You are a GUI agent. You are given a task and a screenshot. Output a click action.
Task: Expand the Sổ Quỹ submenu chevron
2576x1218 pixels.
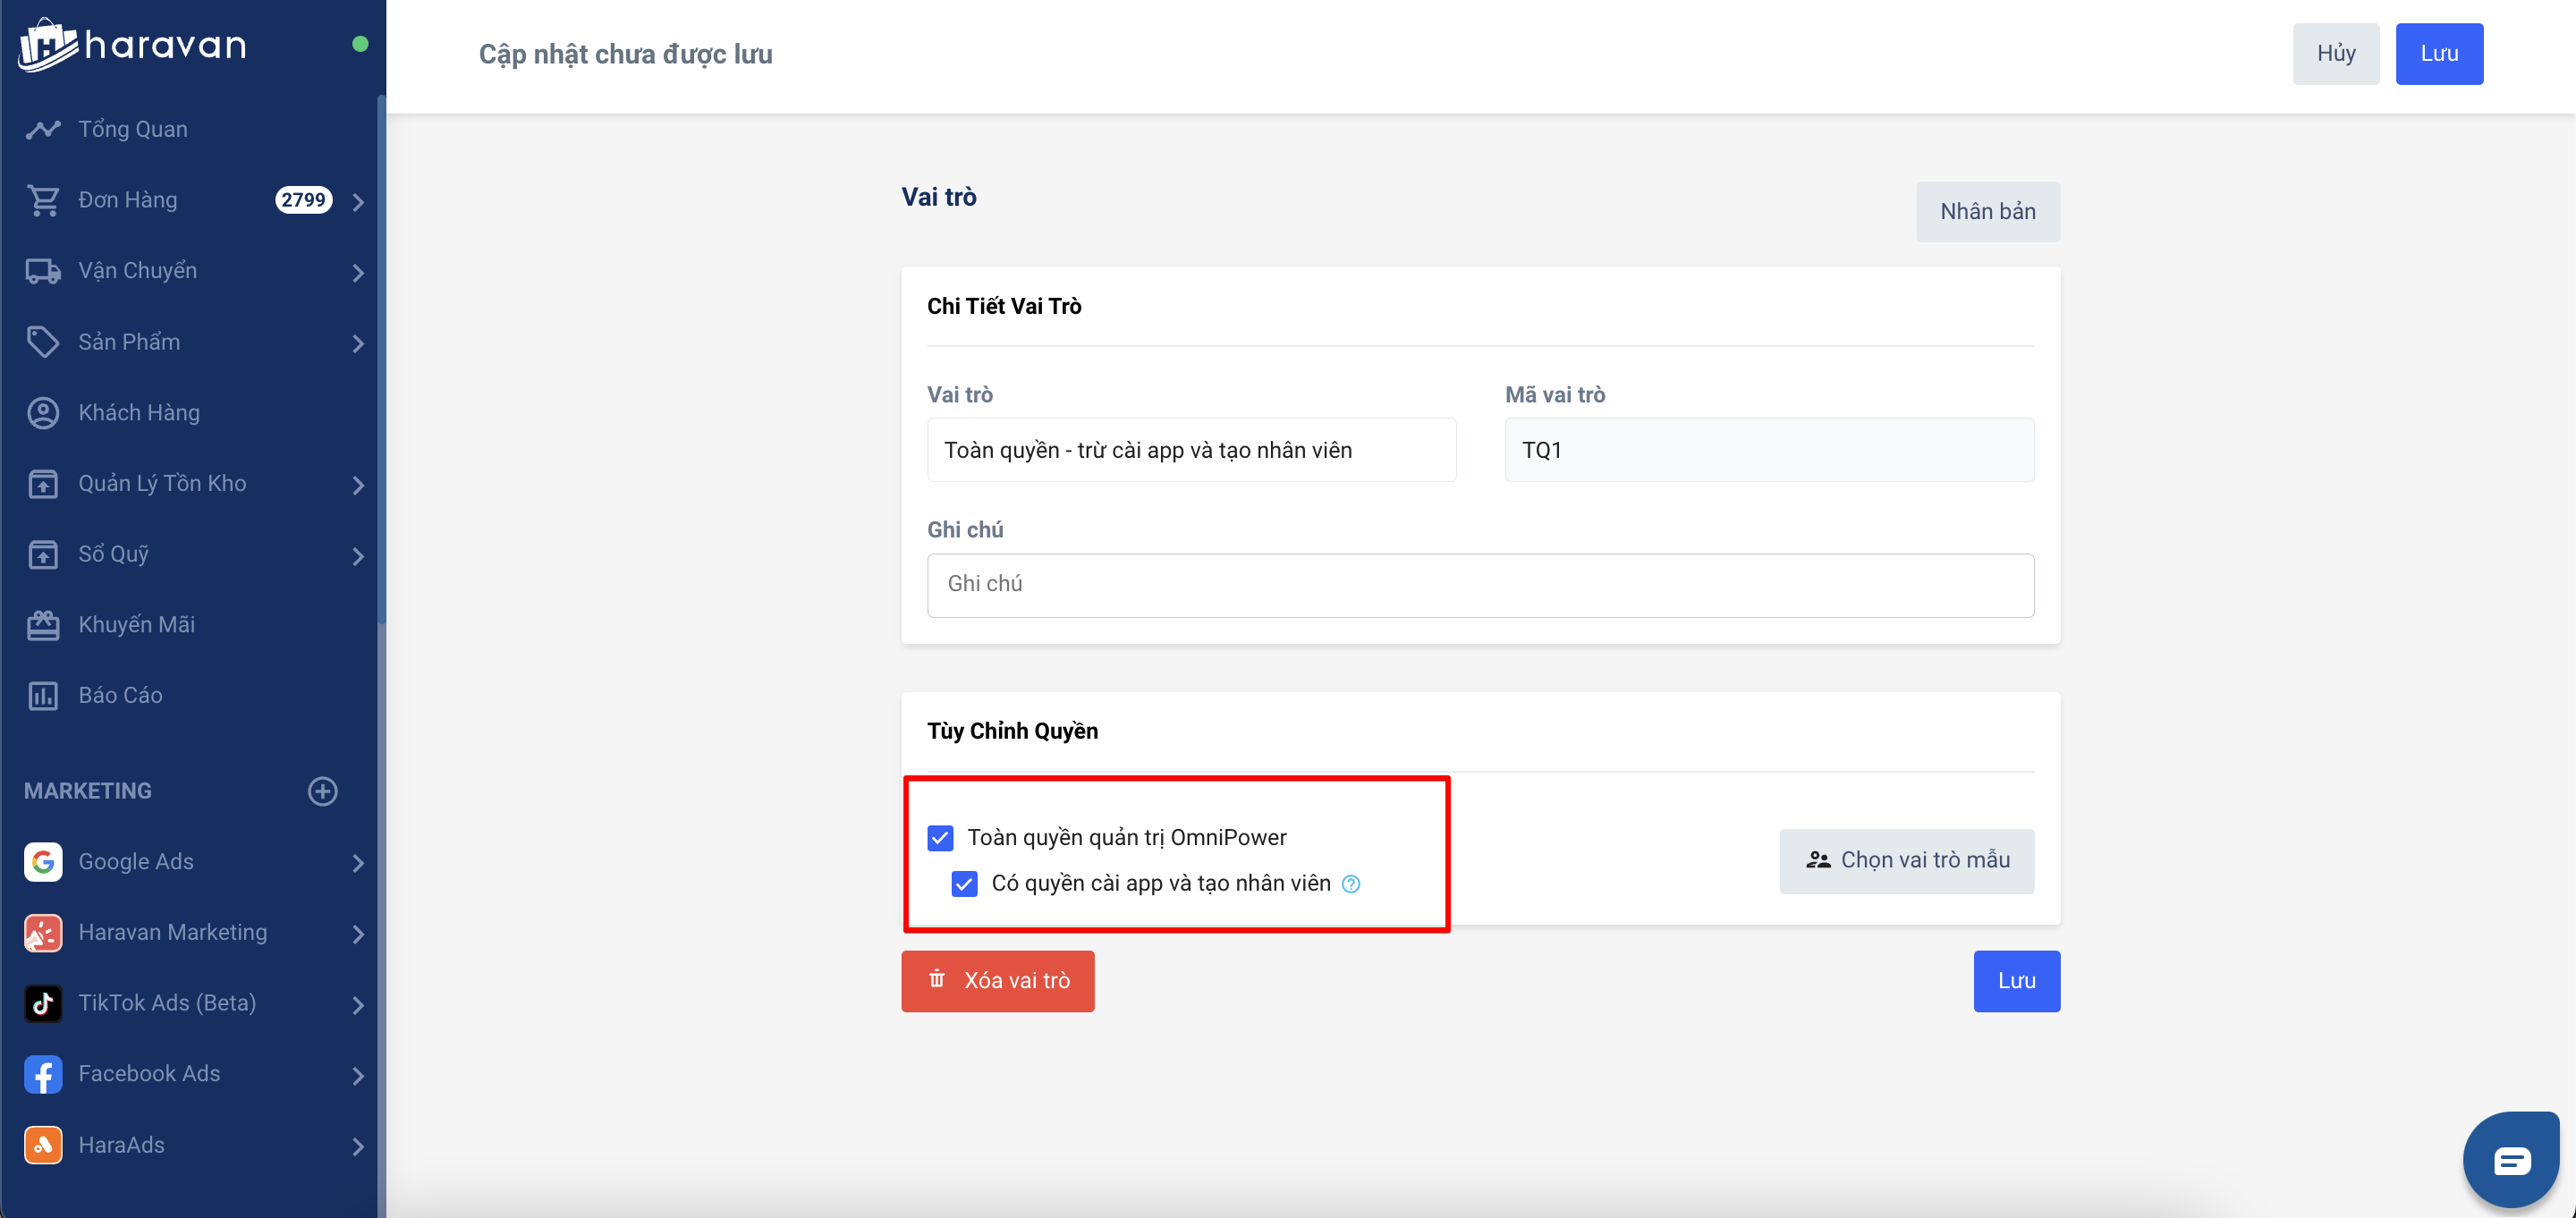coord(359,557)
